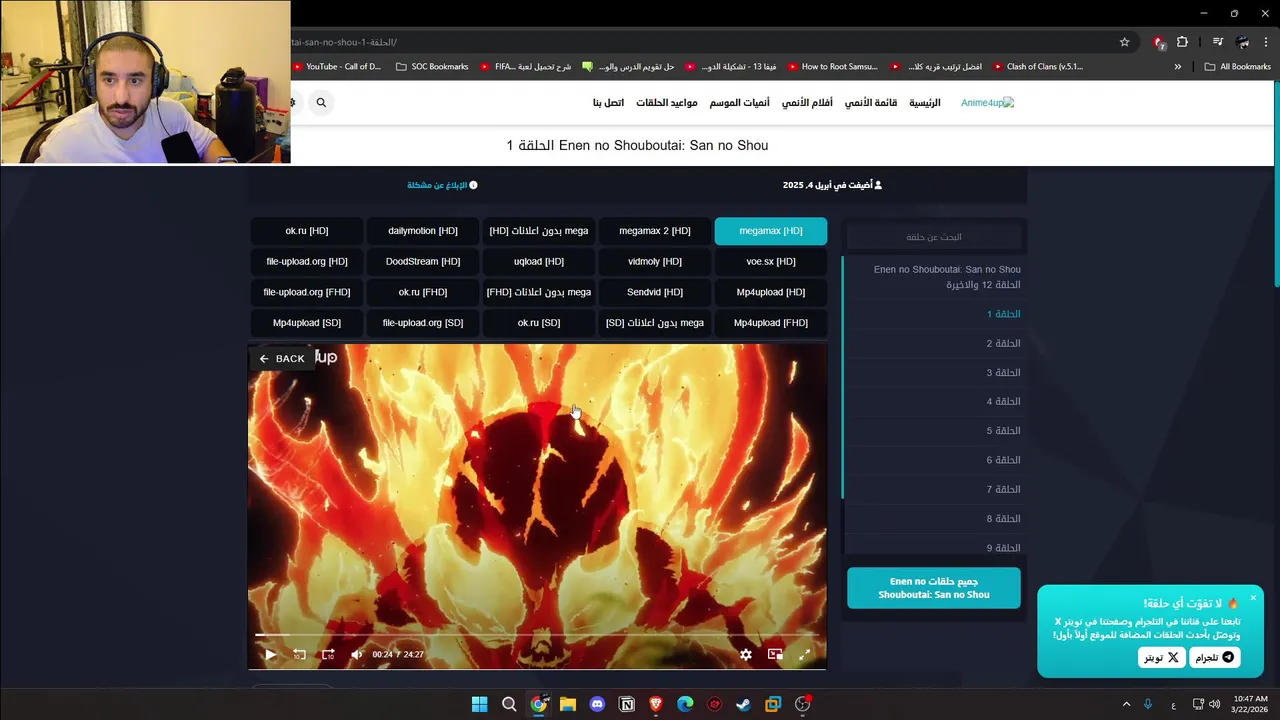Open Brave browser from the taskbar
1280x720 pixels.
click(656, 704)
